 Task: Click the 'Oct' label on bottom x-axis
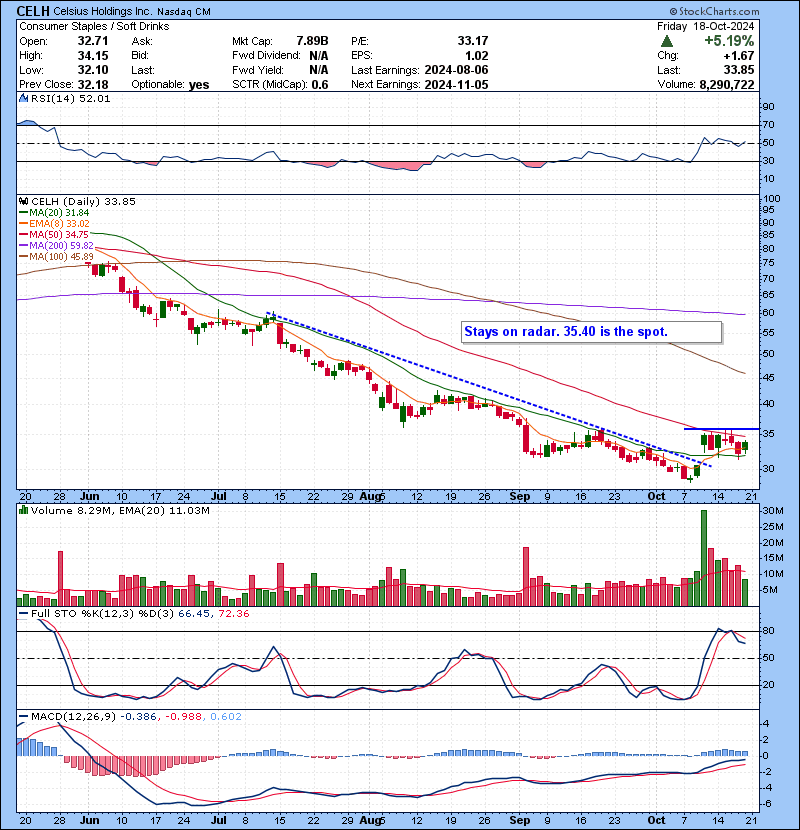(656, 820)
